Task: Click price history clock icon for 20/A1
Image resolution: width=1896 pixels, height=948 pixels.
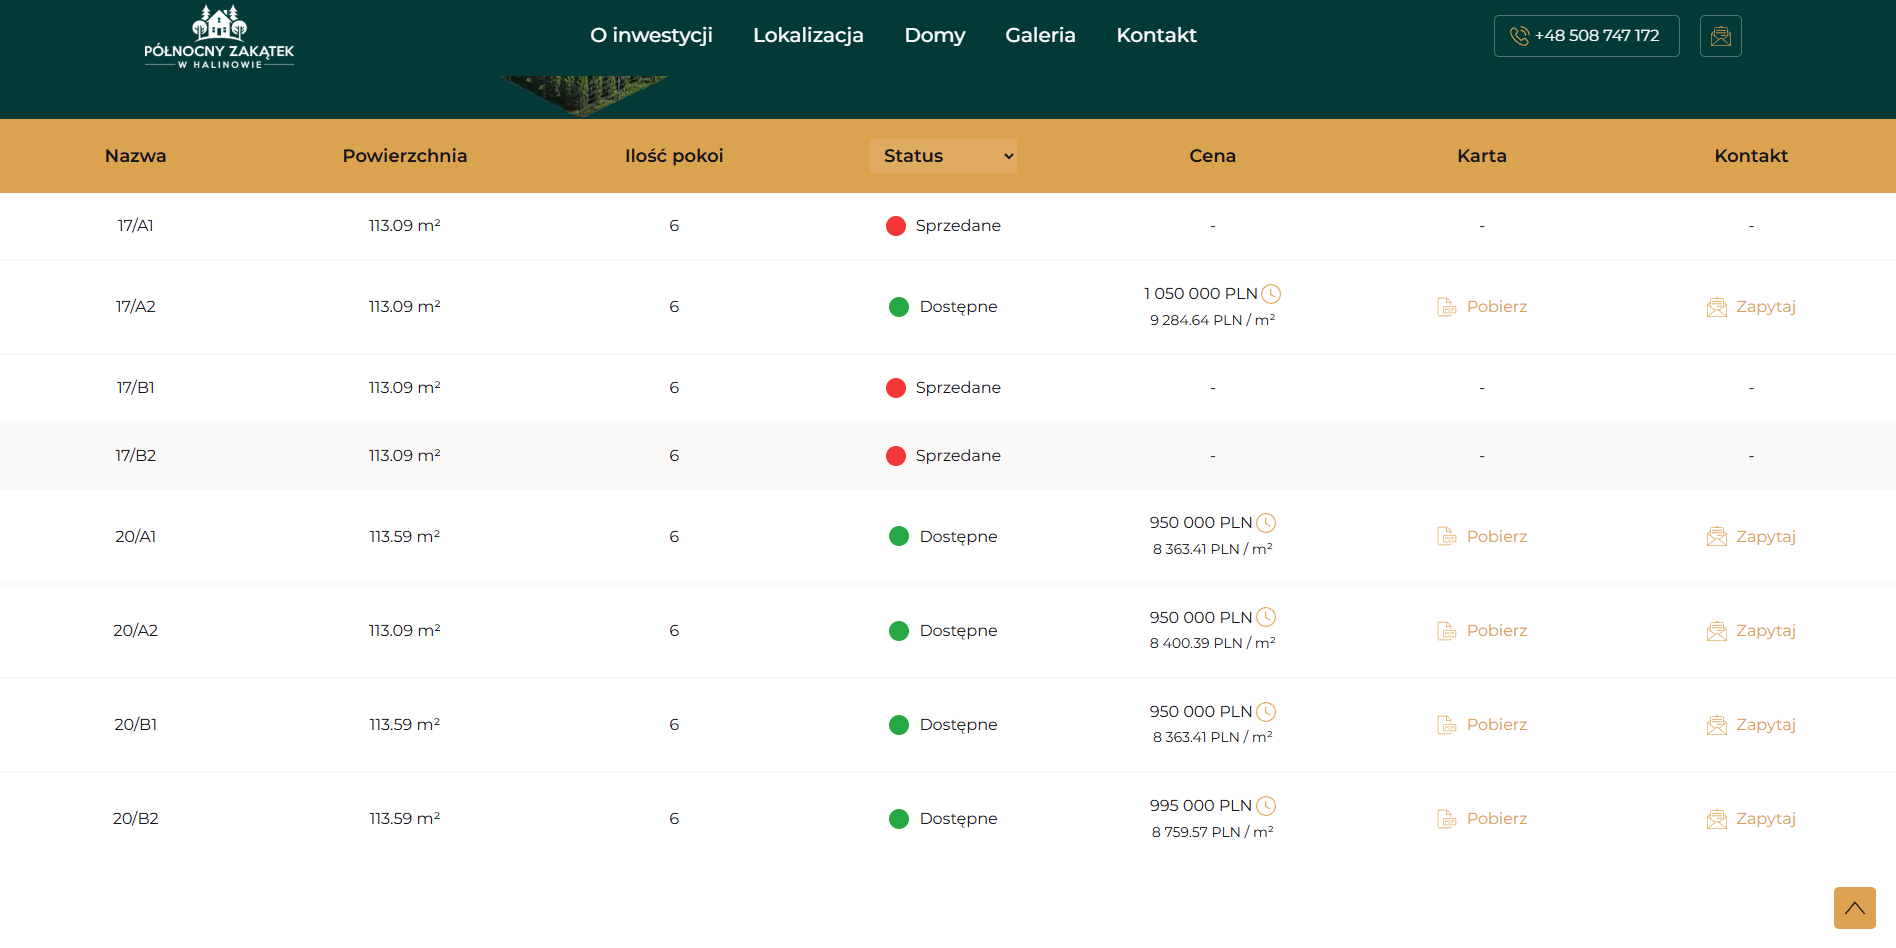Action: (1266, 523)
